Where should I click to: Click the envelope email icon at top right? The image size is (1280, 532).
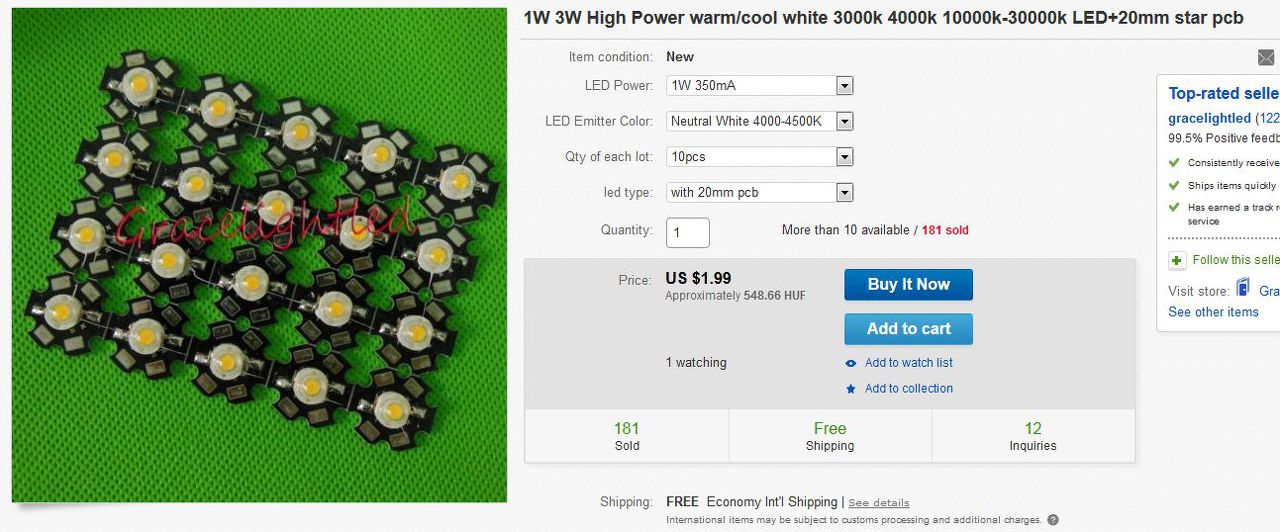coord(1266,58)
